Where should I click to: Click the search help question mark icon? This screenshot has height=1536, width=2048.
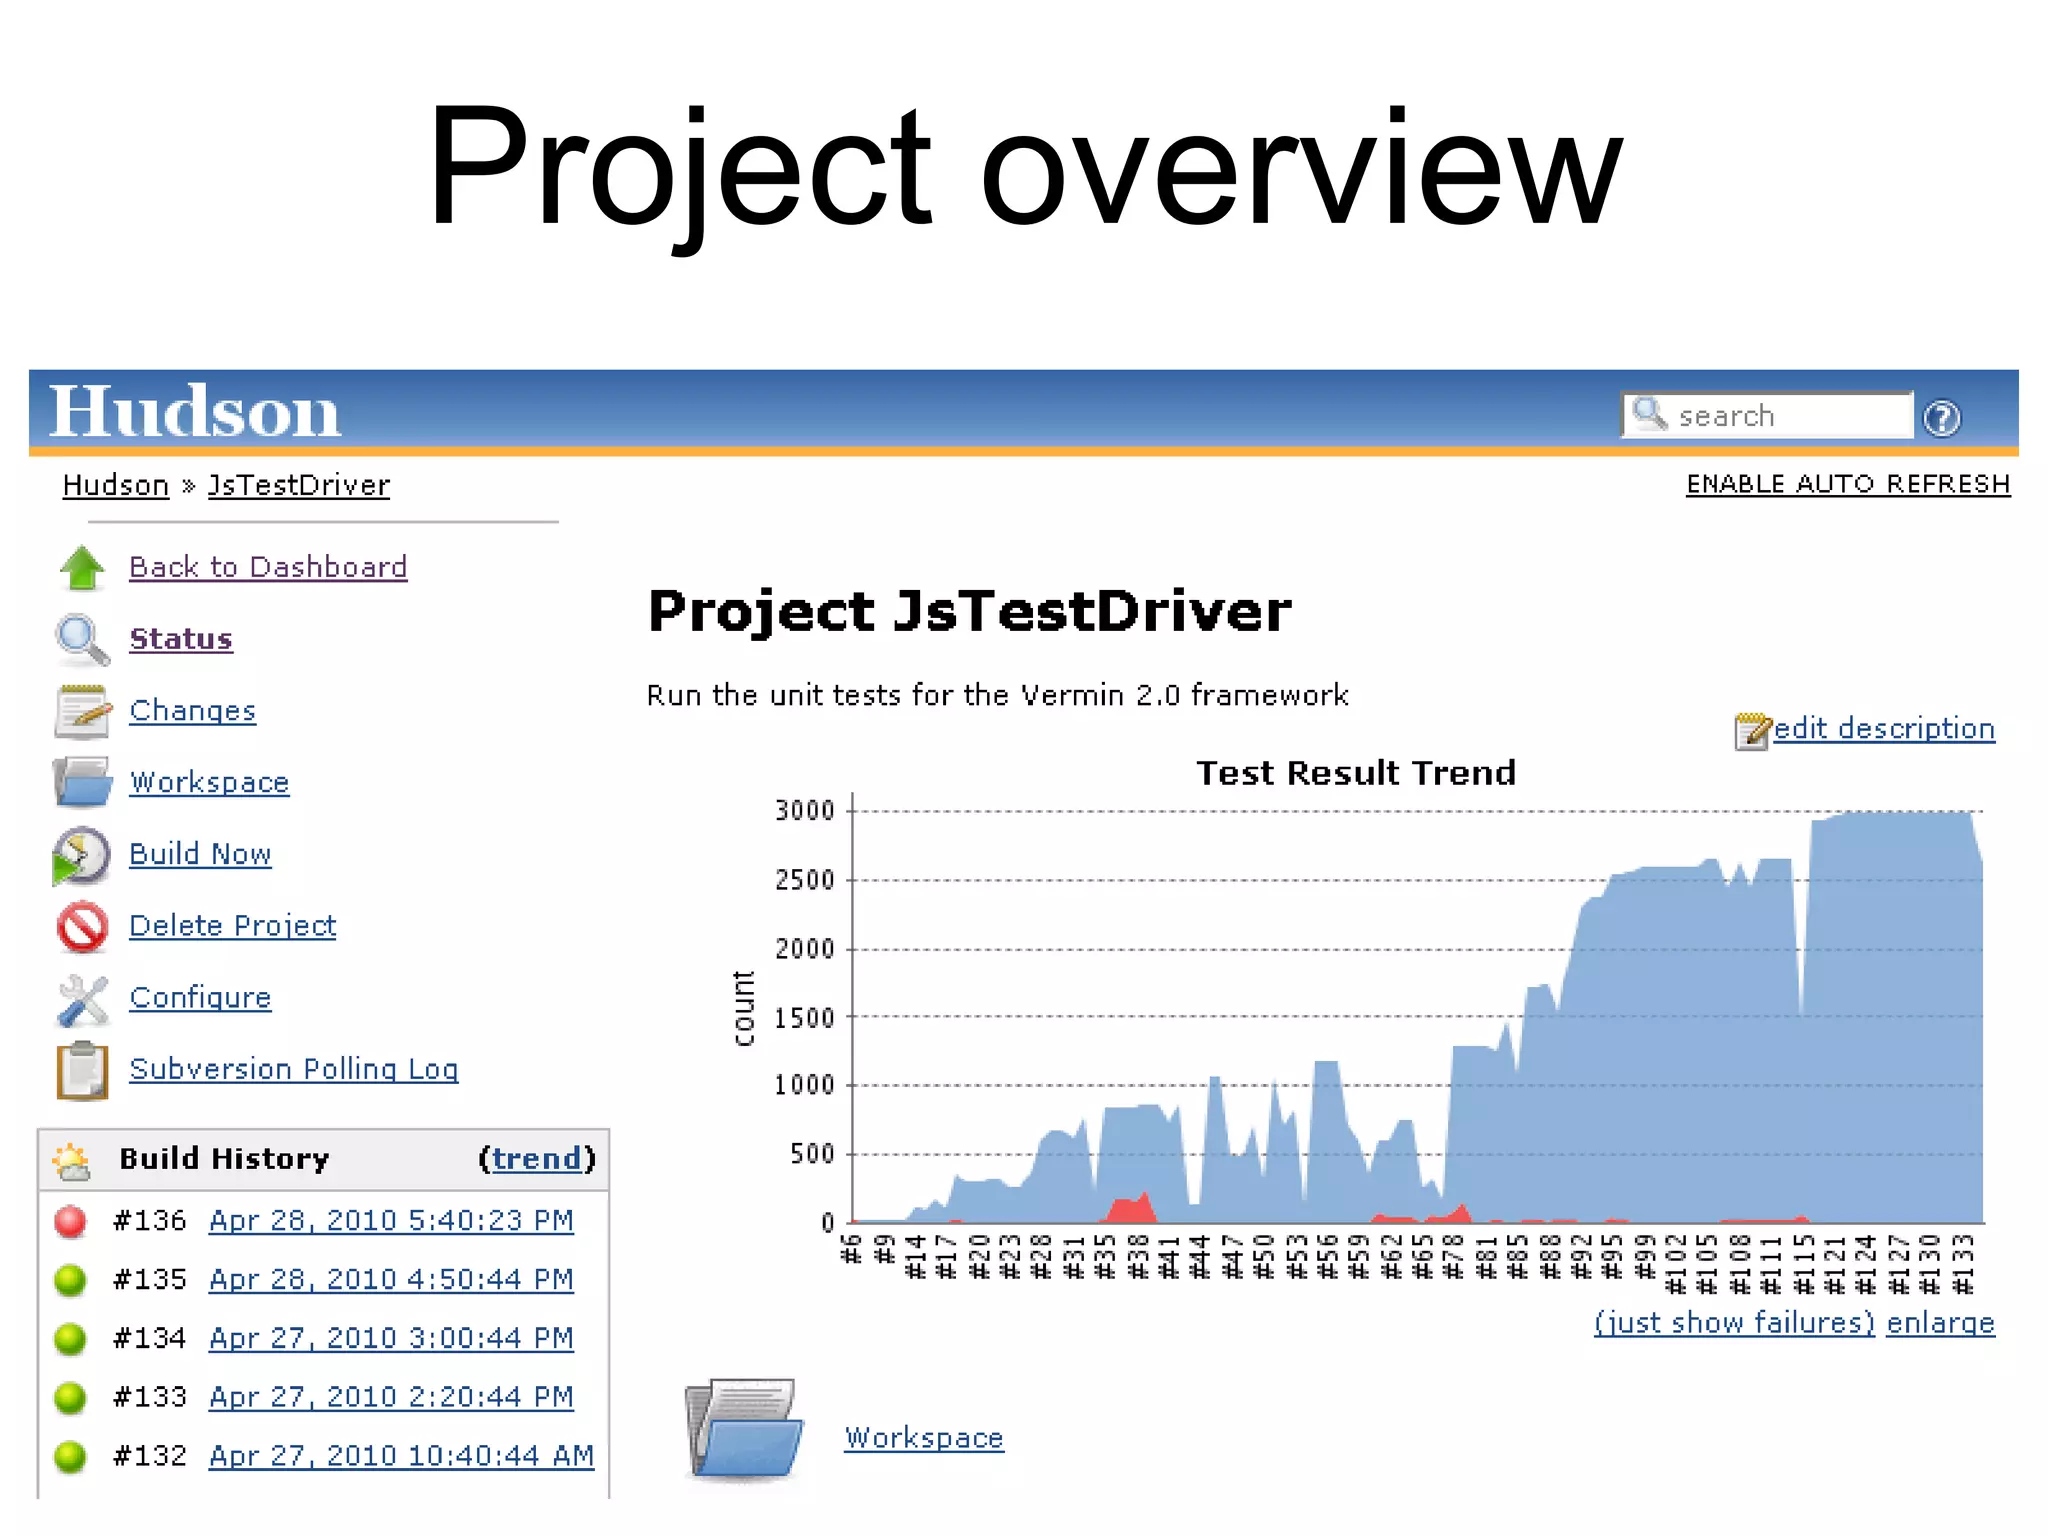[1942, 418]
